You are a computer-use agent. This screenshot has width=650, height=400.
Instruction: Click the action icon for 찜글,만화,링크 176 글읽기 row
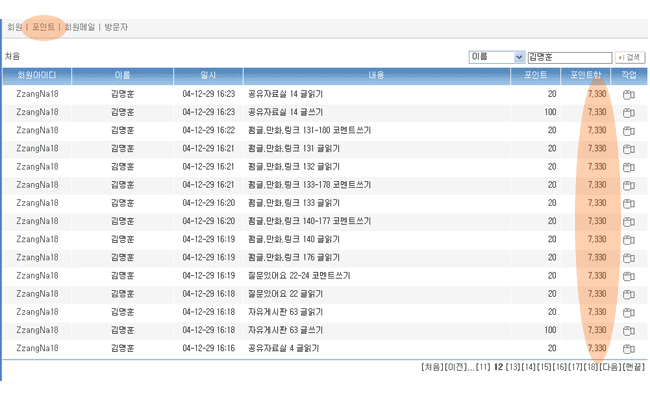tap(629, 258)
